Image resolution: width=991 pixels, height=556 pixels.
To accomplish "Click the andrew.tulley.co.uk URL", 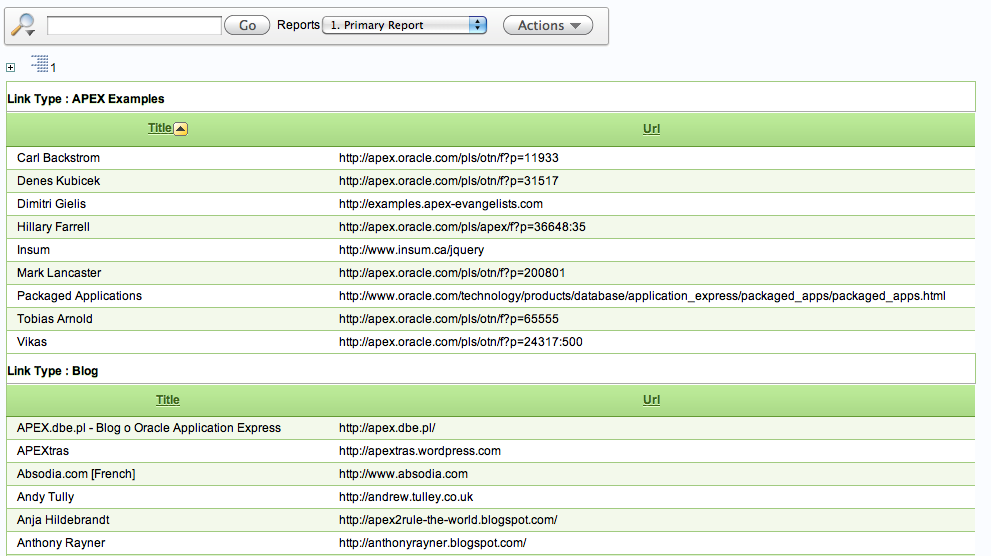I will 406,497.
